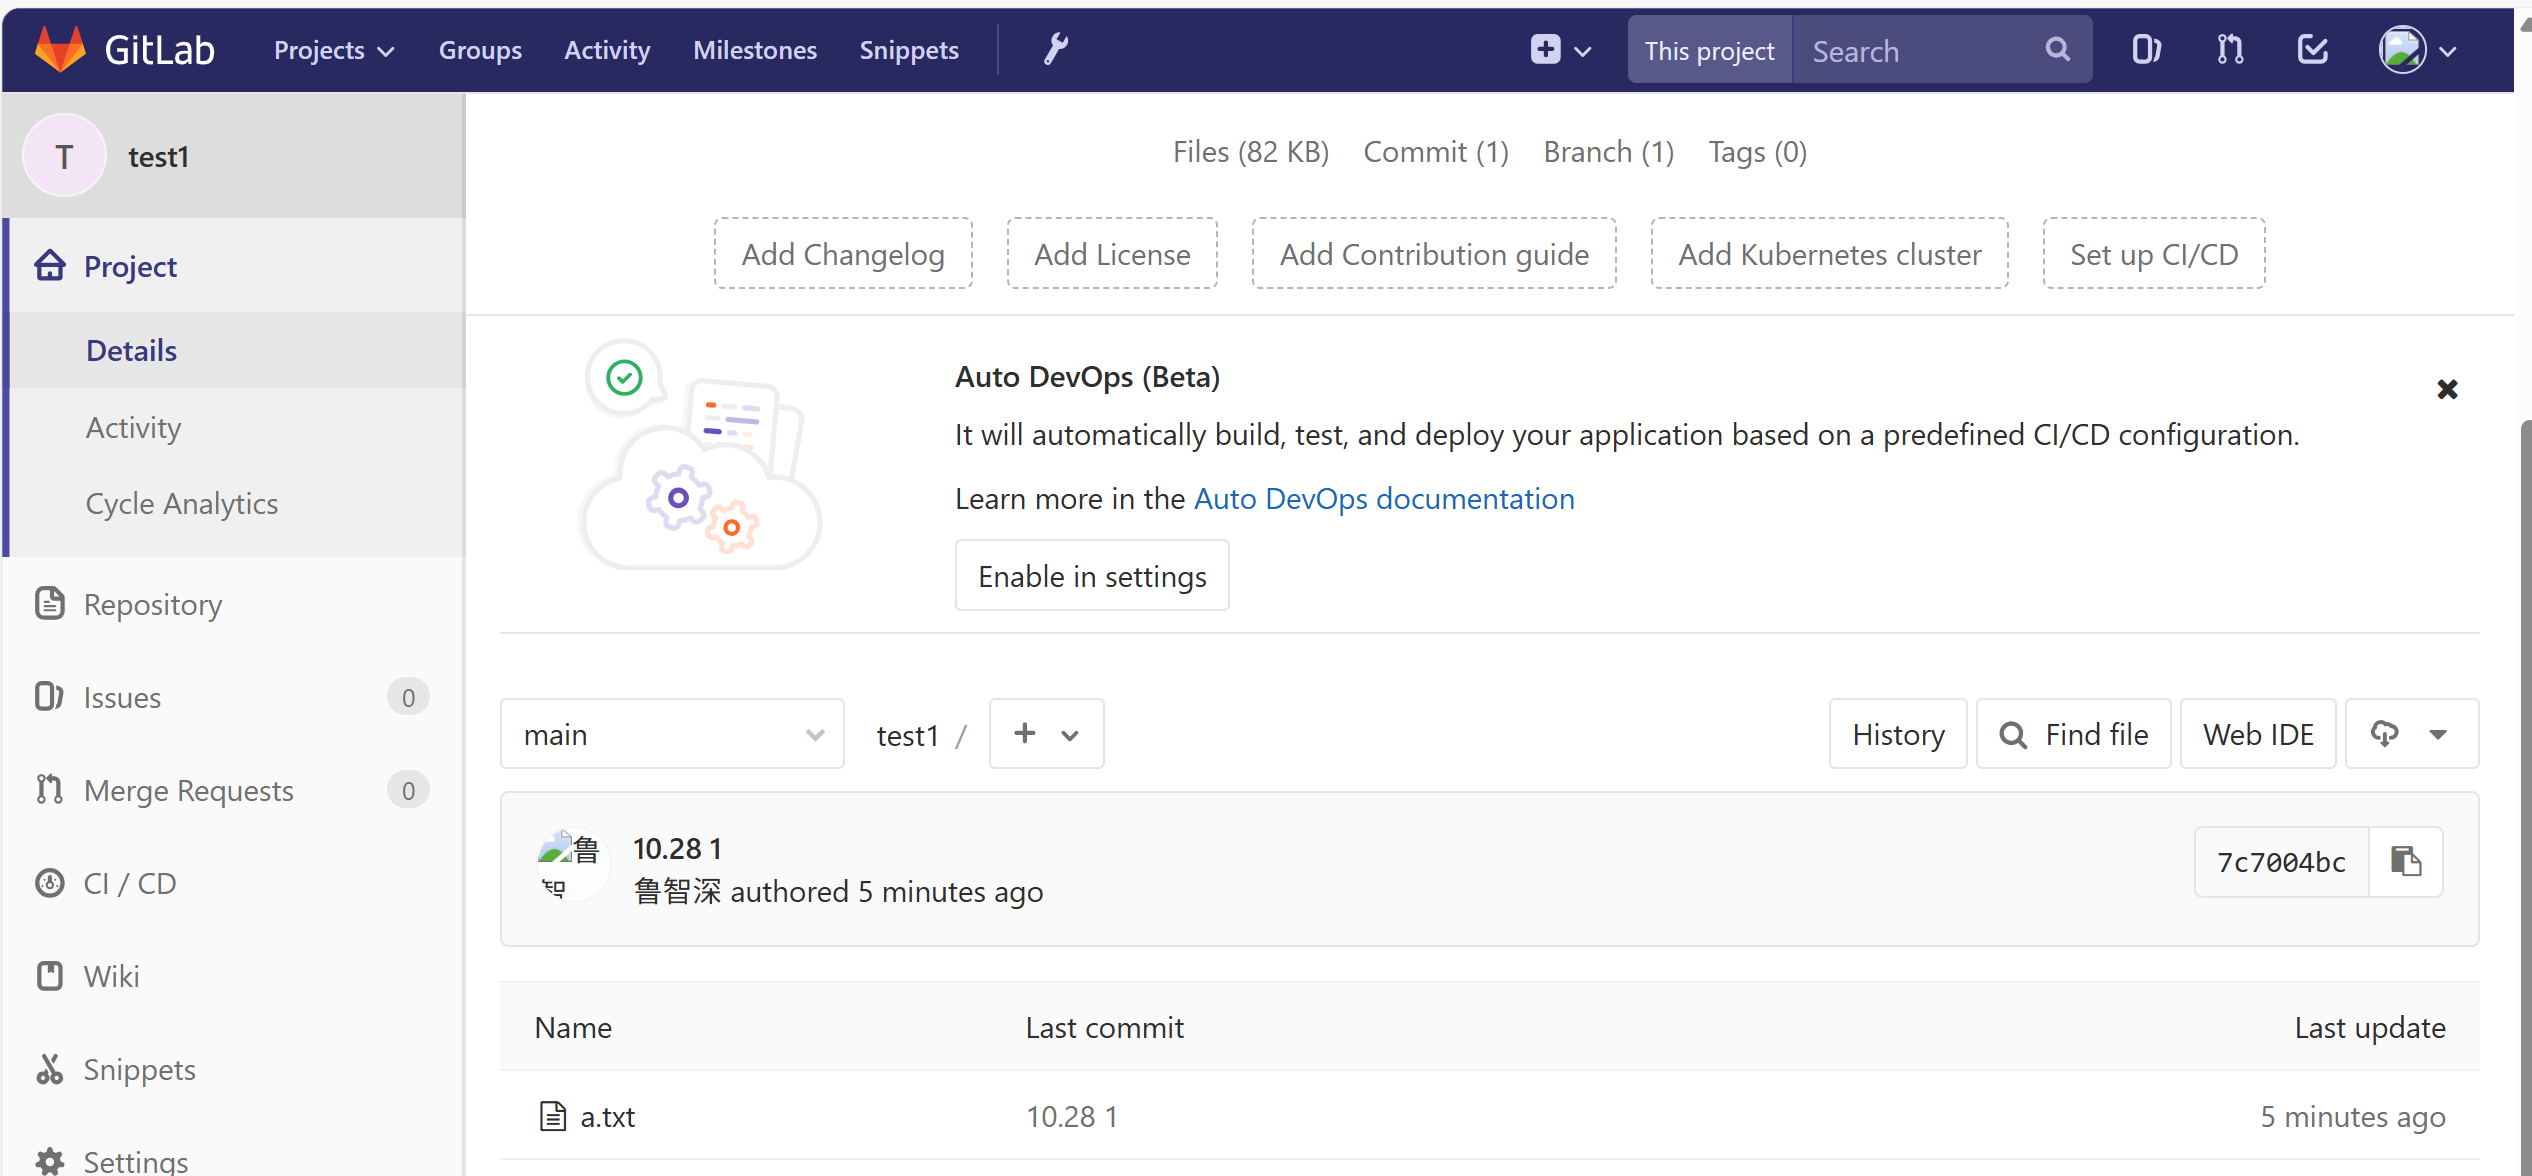Click the admin area wrench icon
This screenshot has width=2532, height=1176.
tap(1056, 49)
